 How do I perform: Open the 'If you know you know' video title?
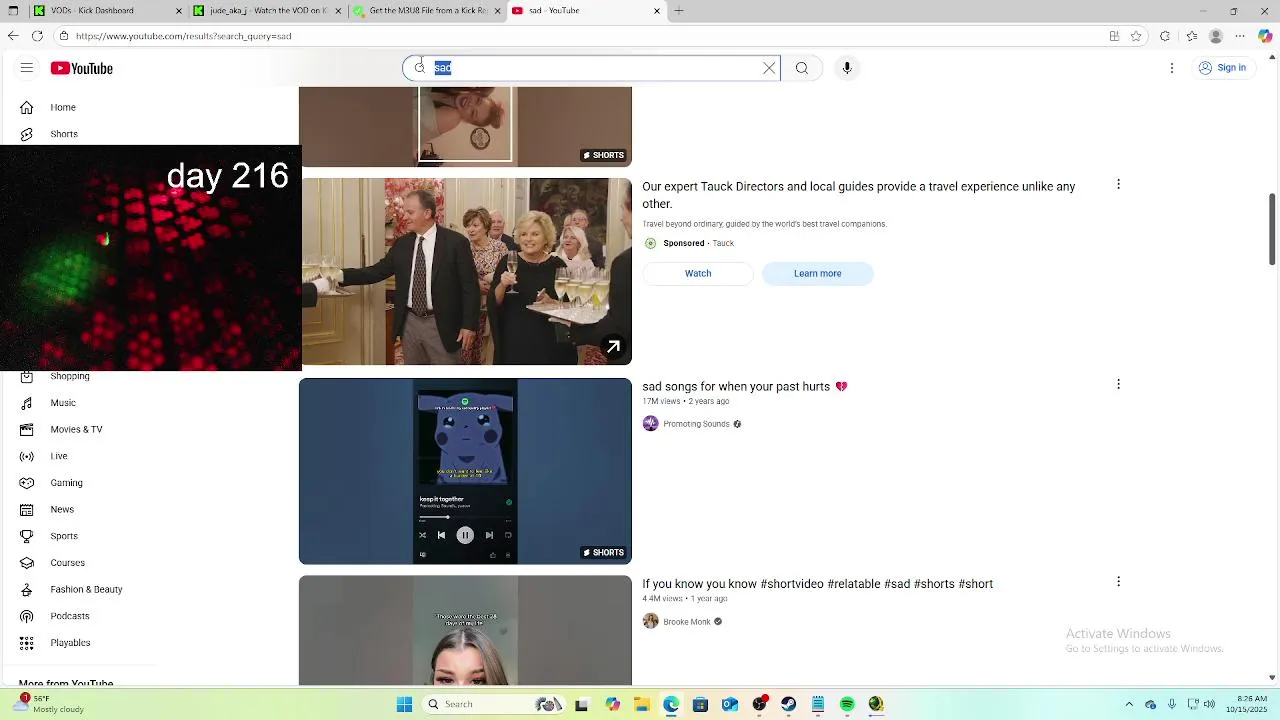[x=817, y=584]
